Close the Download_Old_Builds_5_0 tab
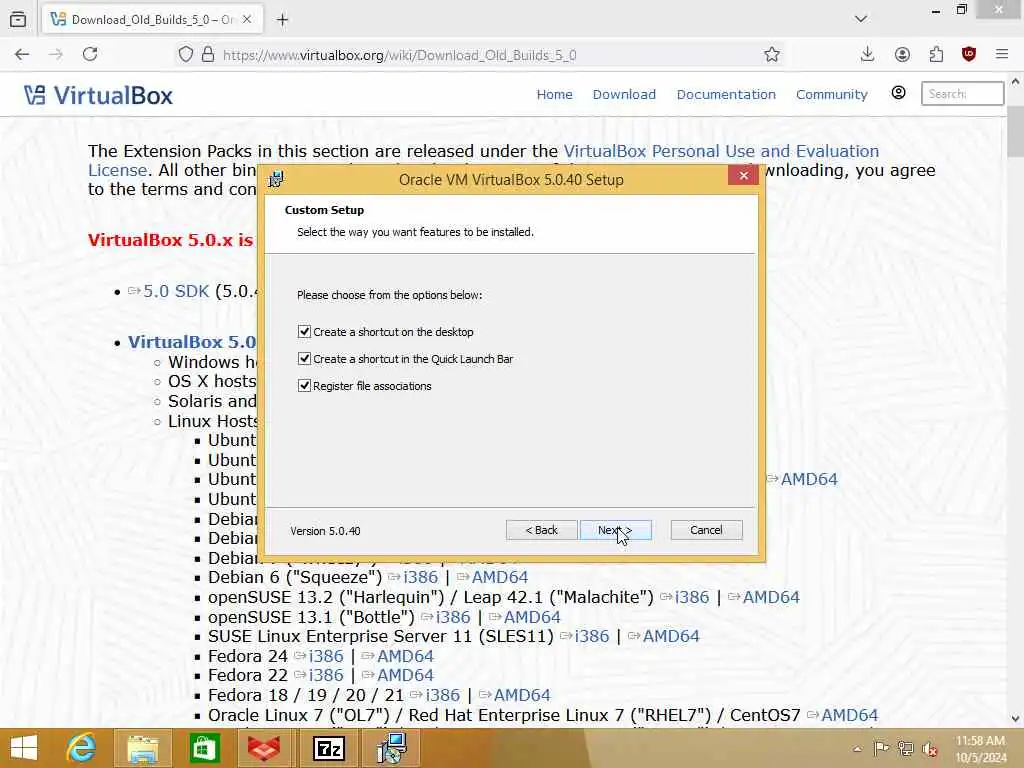This screenshot has width=1024, height=768. 247,20
